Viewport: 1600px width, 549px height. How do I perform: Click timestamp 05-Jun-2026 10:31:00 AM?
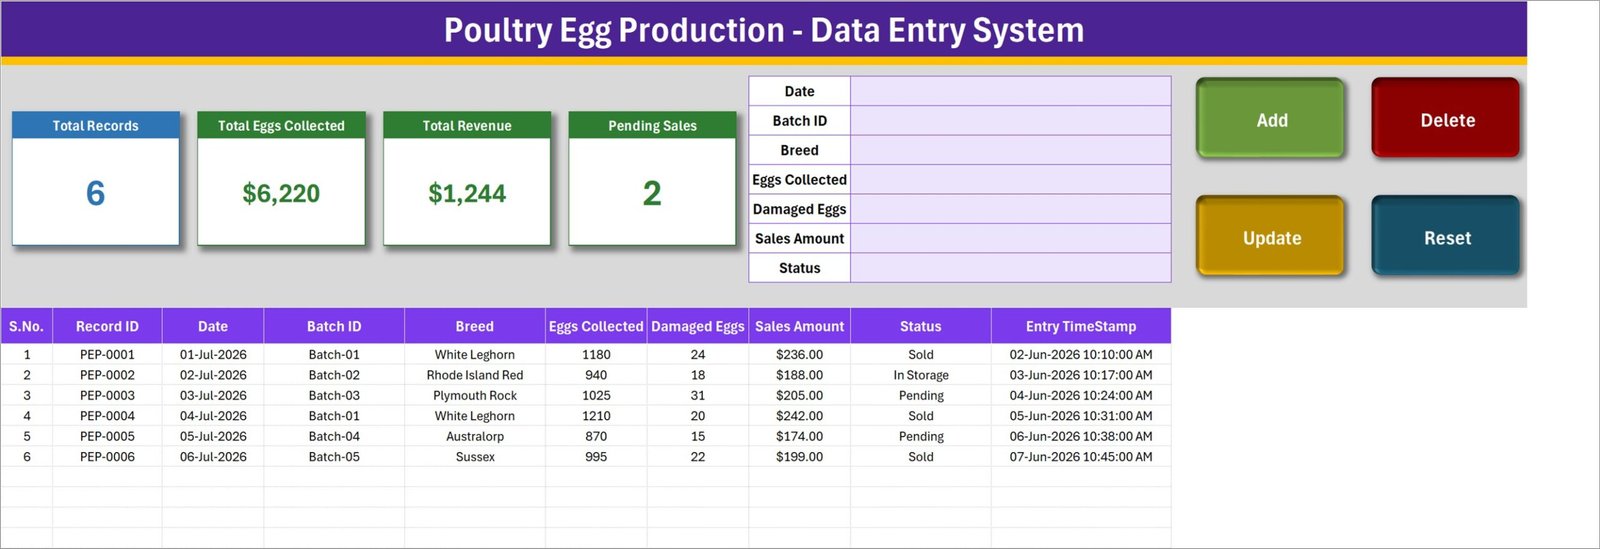(1081, 416)
